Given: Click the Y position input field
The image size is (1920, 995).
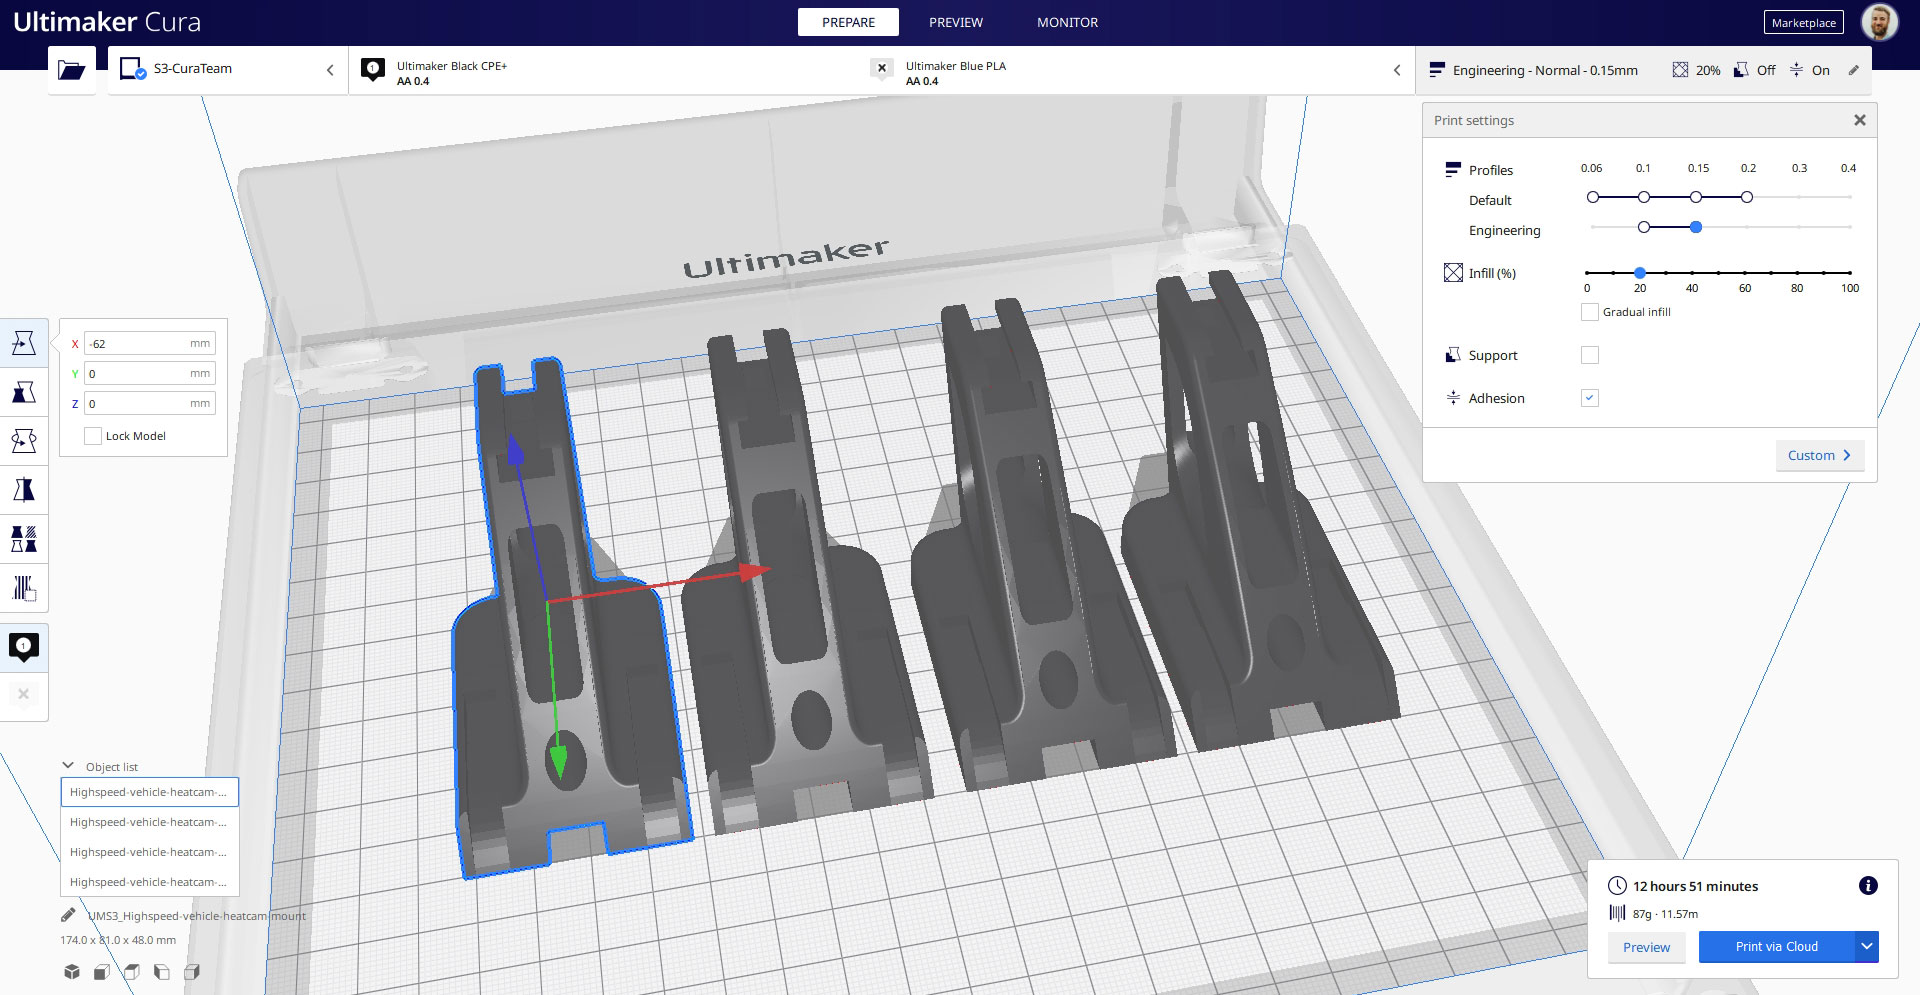Looking at the screenshot, I should pos(149,373).
